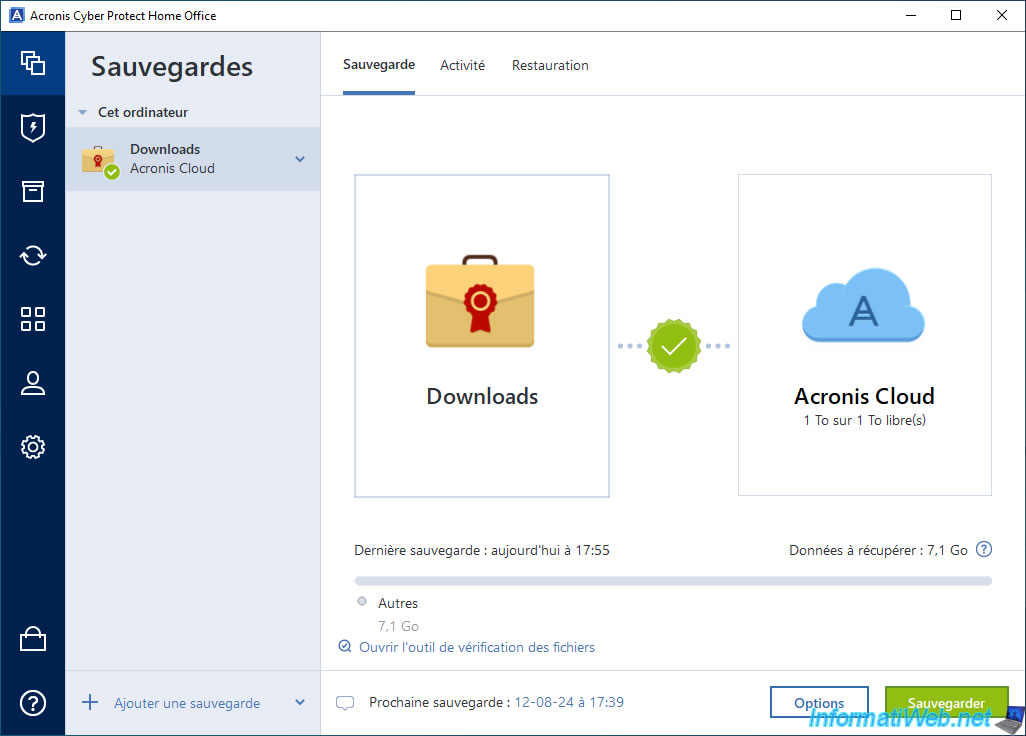Image resolution: width=1026 pixels, height=736 pixels.
Task: Open the Backup section in sidebar
Action: coord(33,63)
